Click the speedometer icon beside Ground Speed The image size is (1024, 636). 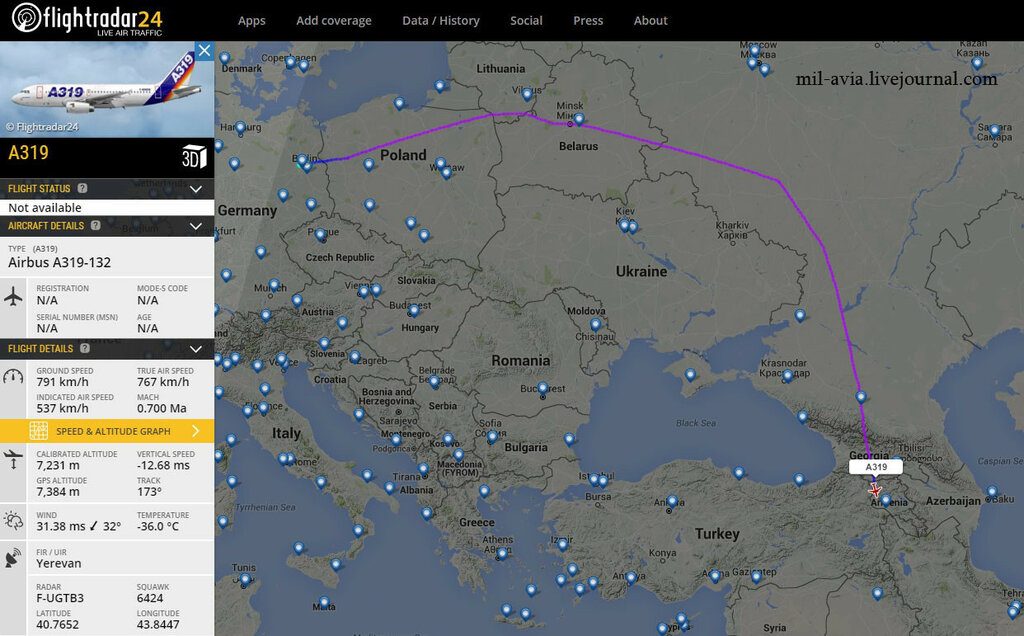click(13, 377)
